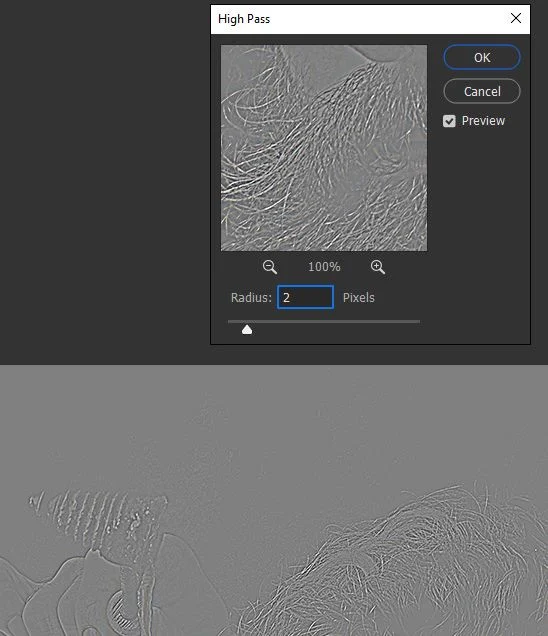The image size is (548, 636).
Task: Click the 100% zoom level readout
Action: [324, 267]
